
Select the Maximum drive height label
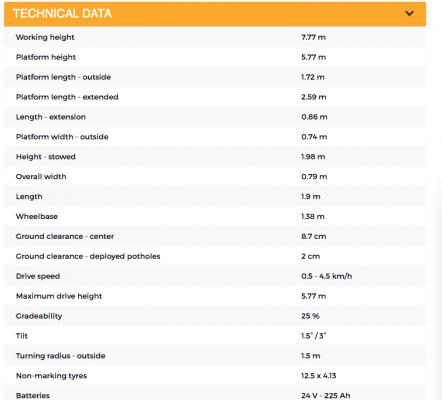tap(59, 296)
